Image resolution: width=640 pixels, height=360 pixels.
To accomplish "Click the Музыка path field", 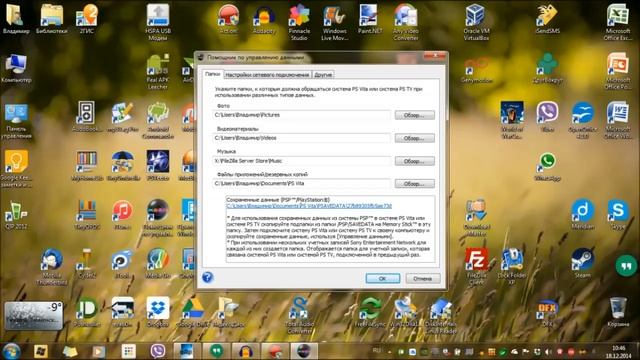I will click(301, 161).
